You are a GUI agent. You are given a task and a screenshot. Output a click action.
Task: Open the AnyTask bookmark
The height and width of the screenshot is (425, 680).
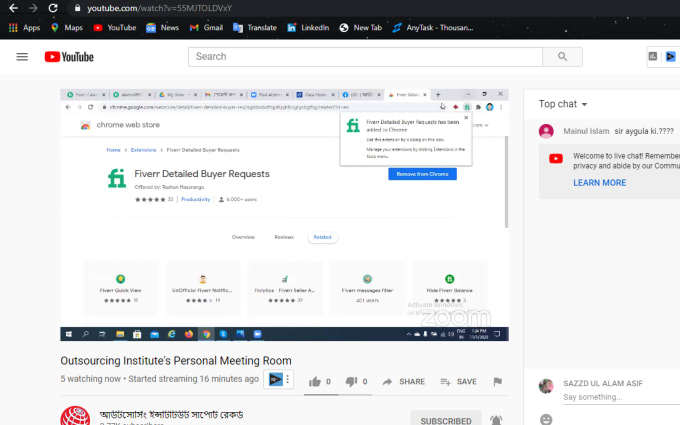click(x=433, y=28)
